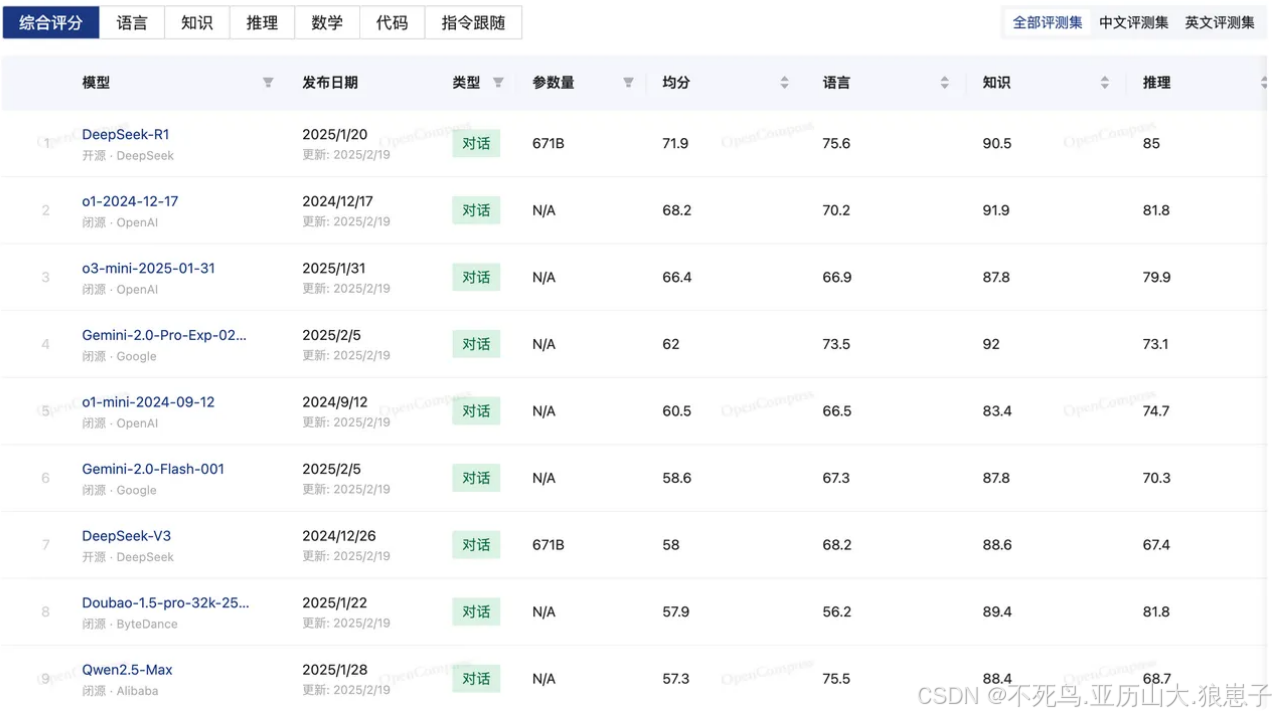
Task: Sort table by 推理 column arrows
Action: (x=1264, y=83)
